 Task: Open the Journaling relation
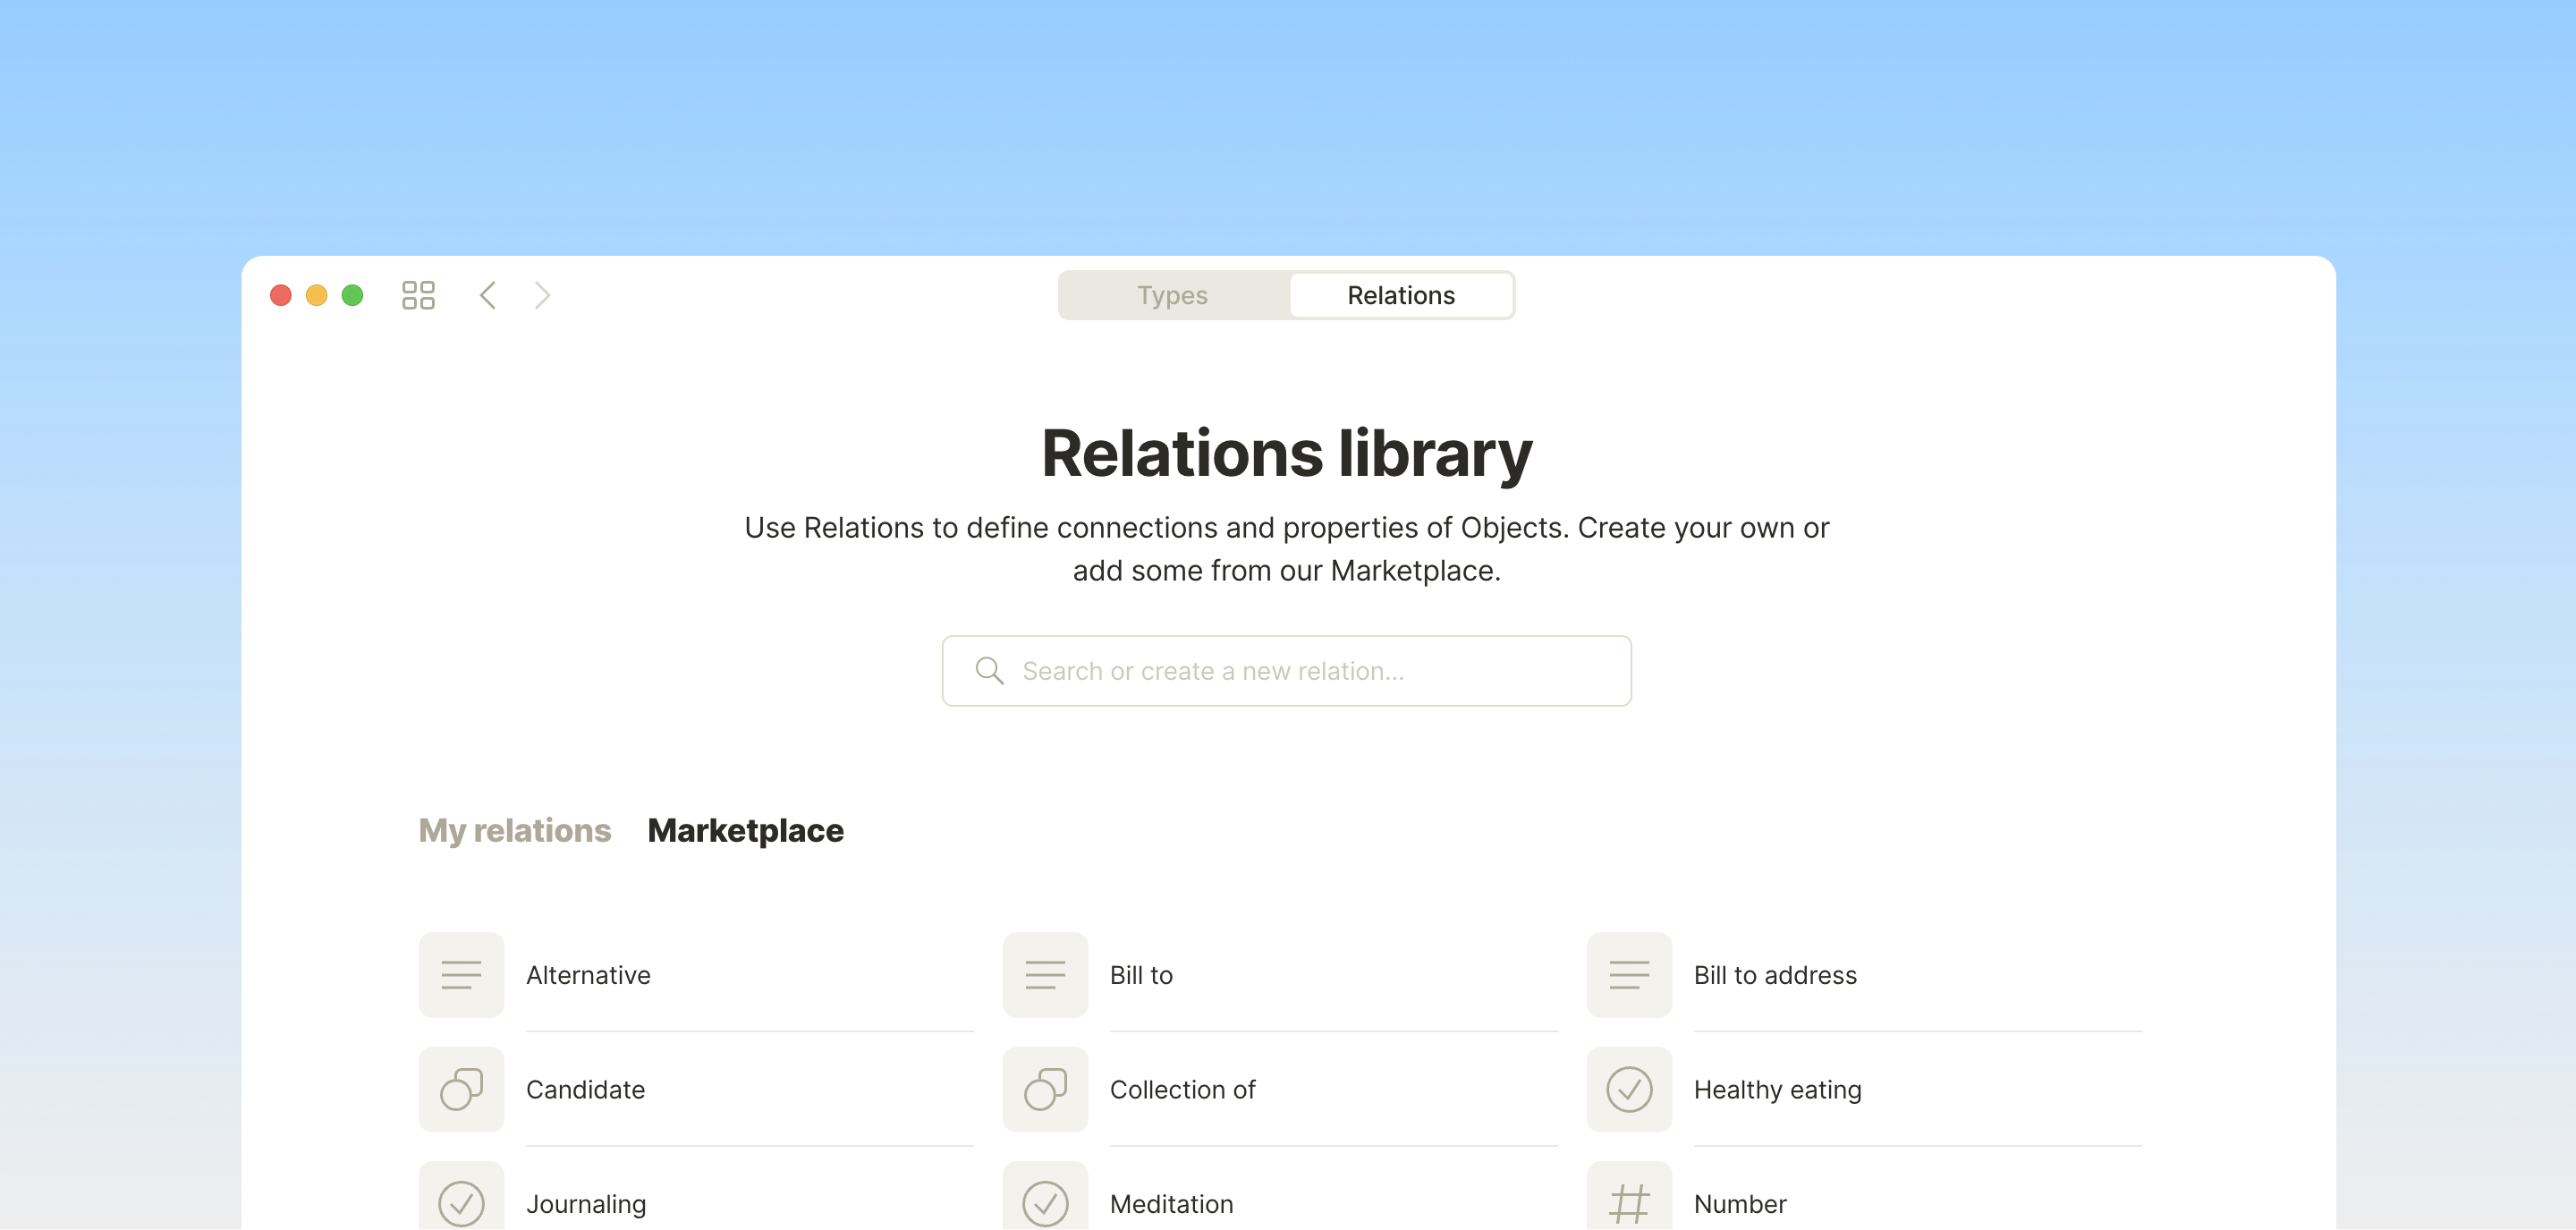(x=696, y=1197)
